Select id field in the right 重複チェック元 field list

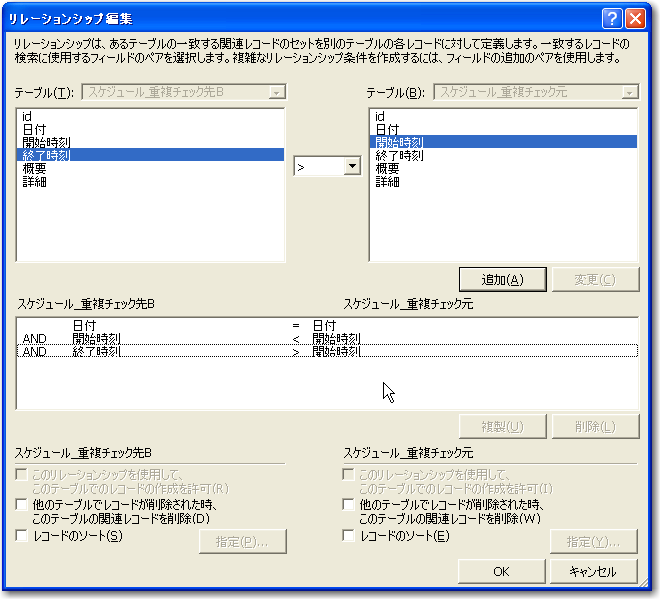379,117
